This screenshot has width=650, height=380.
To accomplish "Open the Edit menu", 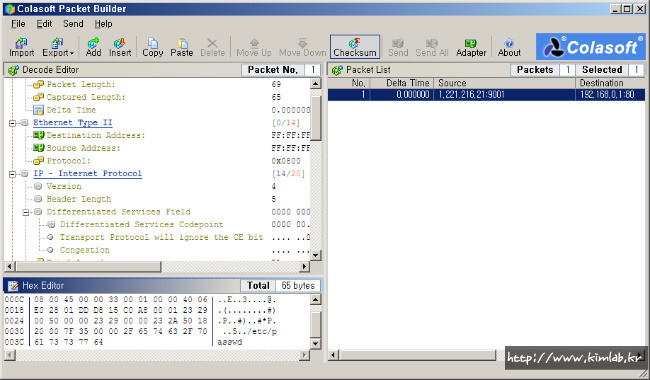I will (44, 24).
